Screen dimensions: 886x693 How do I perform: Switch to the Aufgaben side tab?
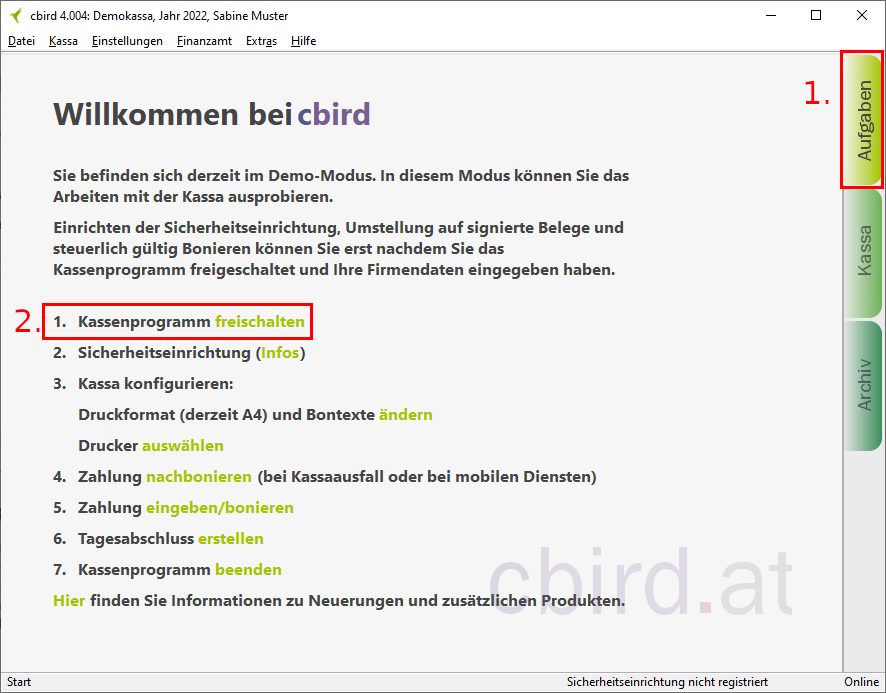863,120
